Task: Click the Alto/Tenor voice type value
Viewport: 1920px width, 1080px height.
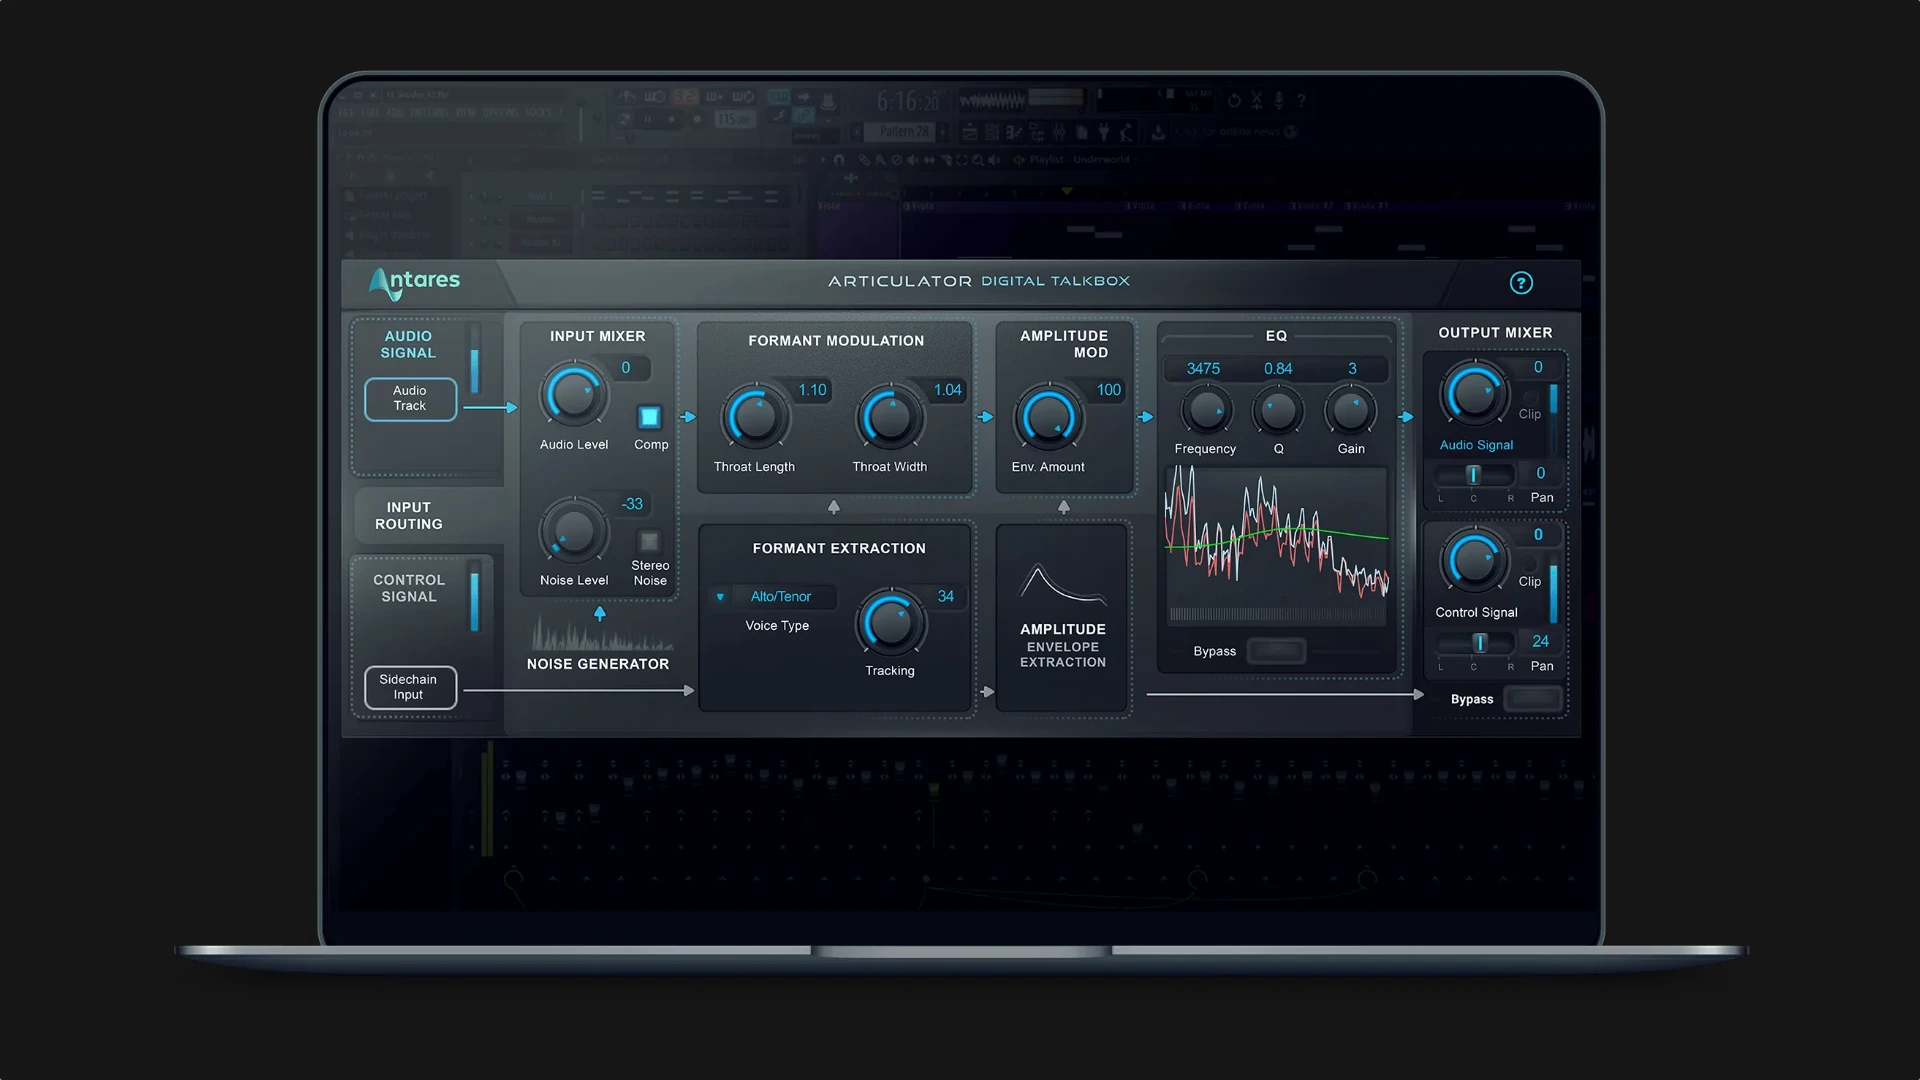Action: [x=781, y=597]
